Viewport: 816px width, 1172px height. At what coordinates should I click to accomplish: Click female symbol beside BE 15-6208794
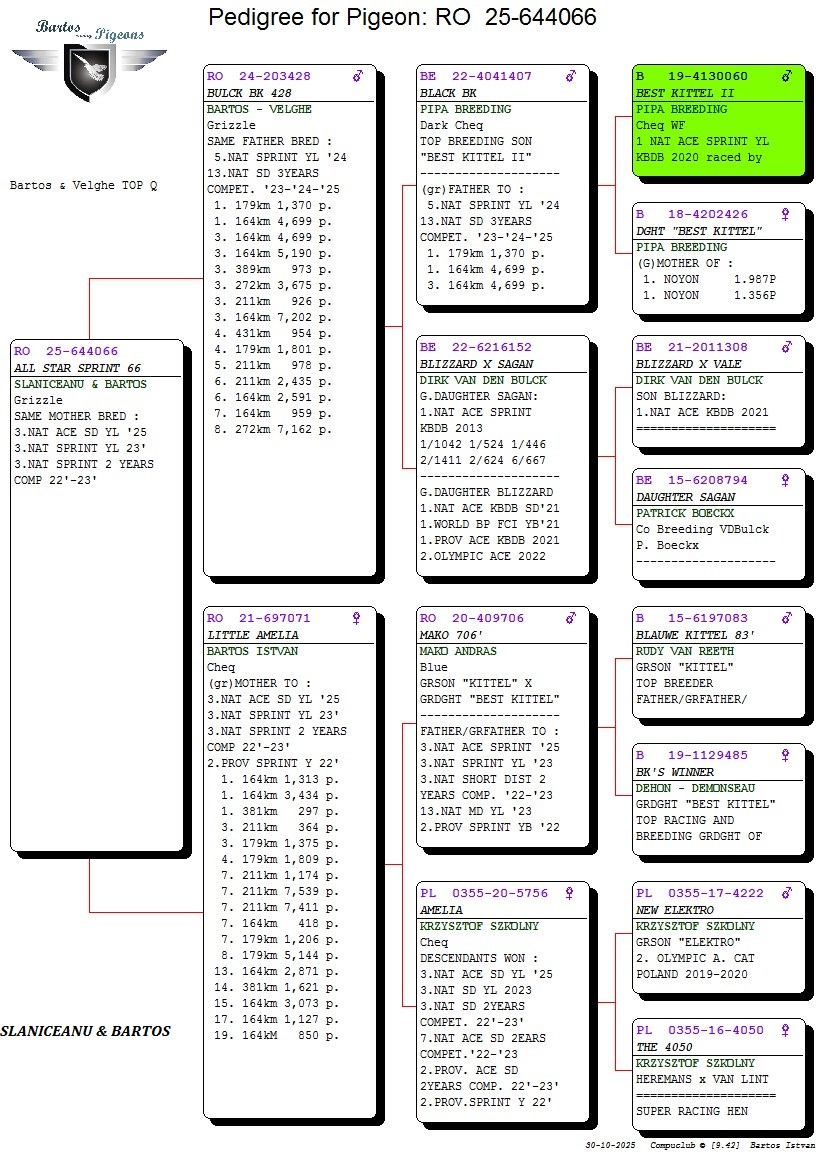point(787,480)
